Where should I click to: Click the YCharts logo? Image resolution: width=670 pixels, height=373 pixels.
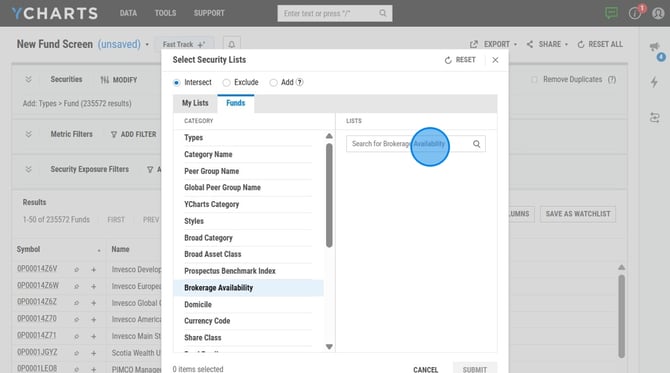55,13
